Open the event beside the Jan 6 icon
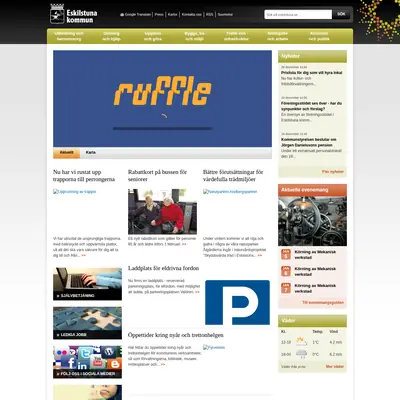 (315, 271)
